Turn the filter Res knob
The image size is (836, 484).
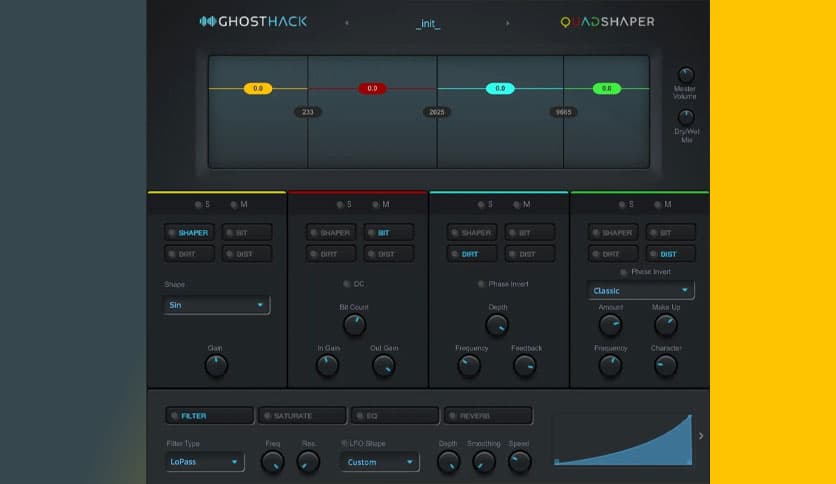(308, 462)
